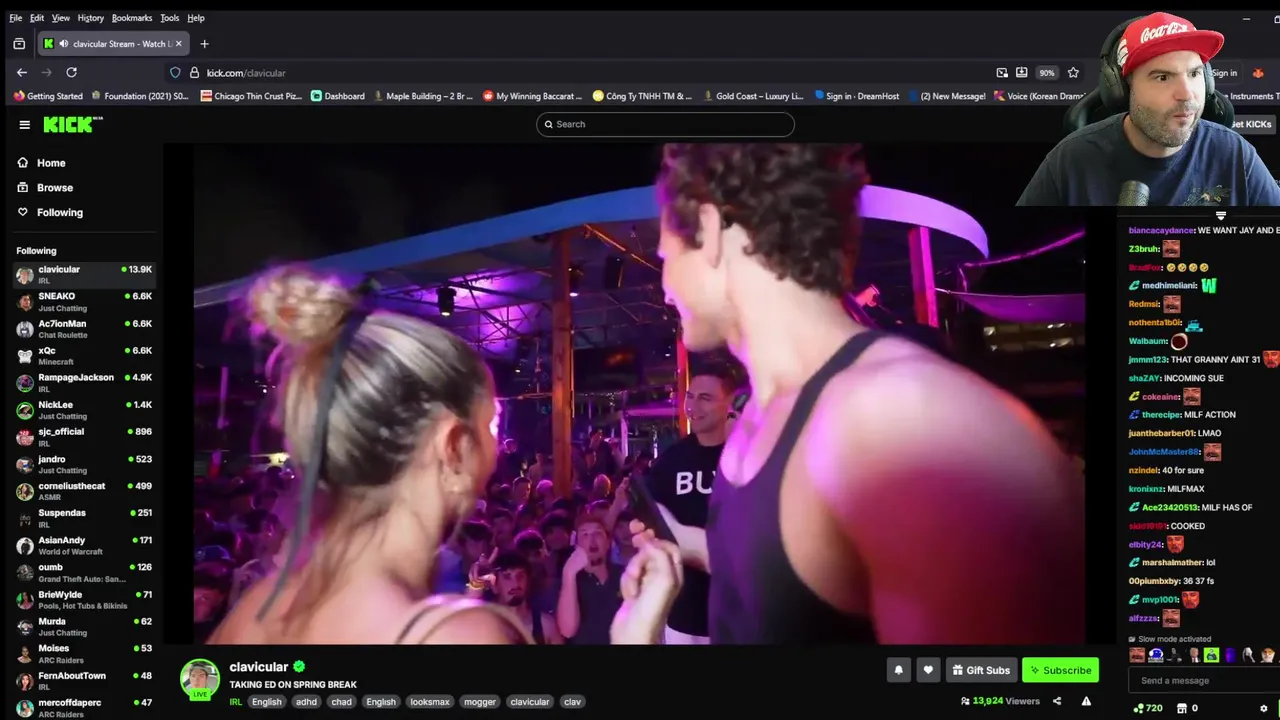
Task: Open the AsianAndy channel in Following list
Action: pyautogui.click(x=84, y=545)
